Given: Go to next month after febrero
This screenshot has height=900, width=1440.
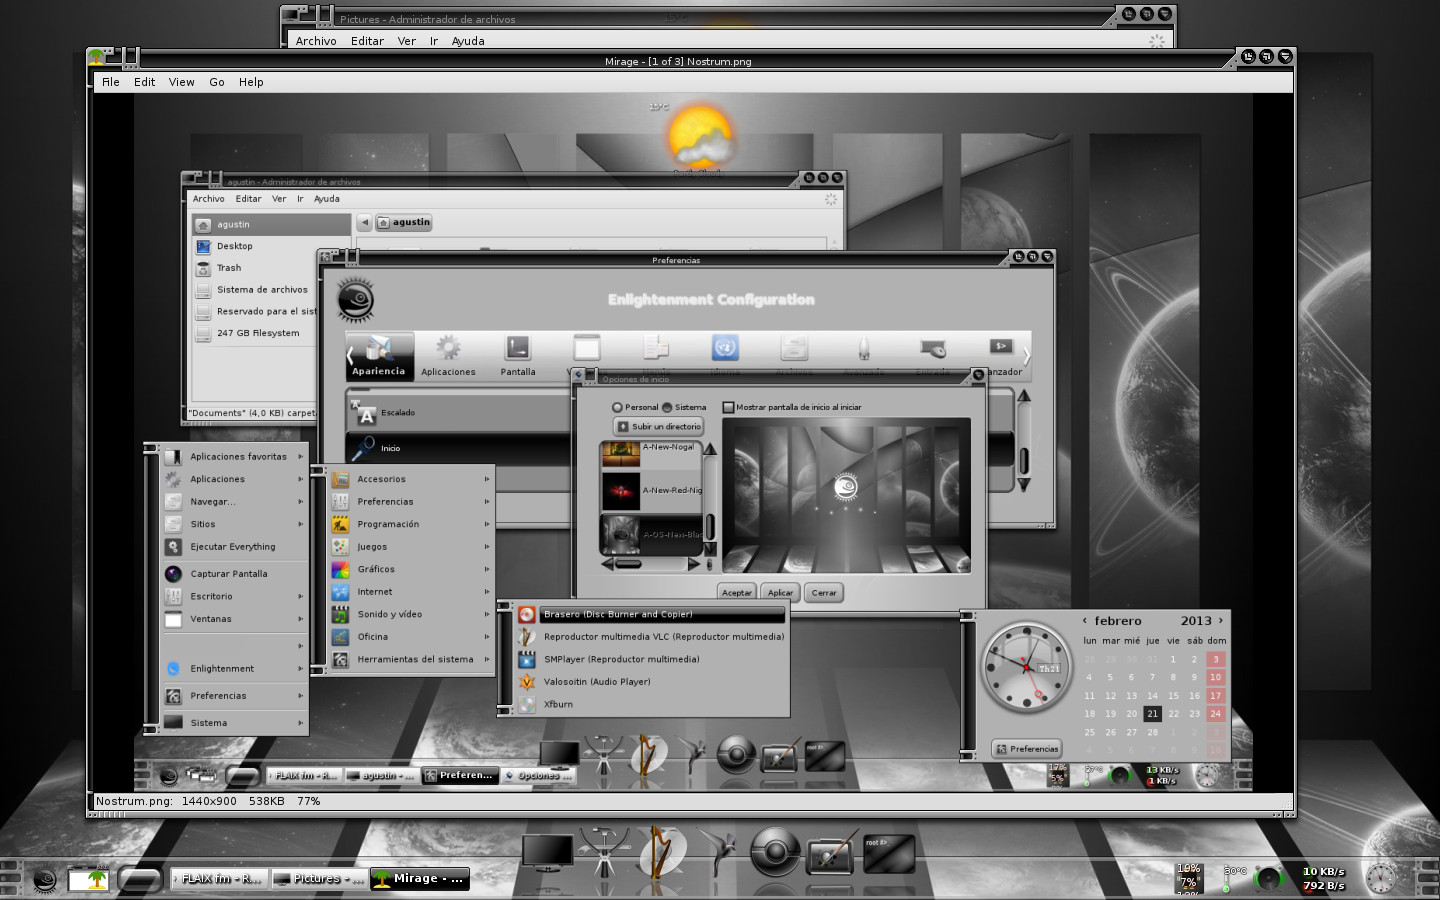Looking at the screenshot, I should point(1220,621).
